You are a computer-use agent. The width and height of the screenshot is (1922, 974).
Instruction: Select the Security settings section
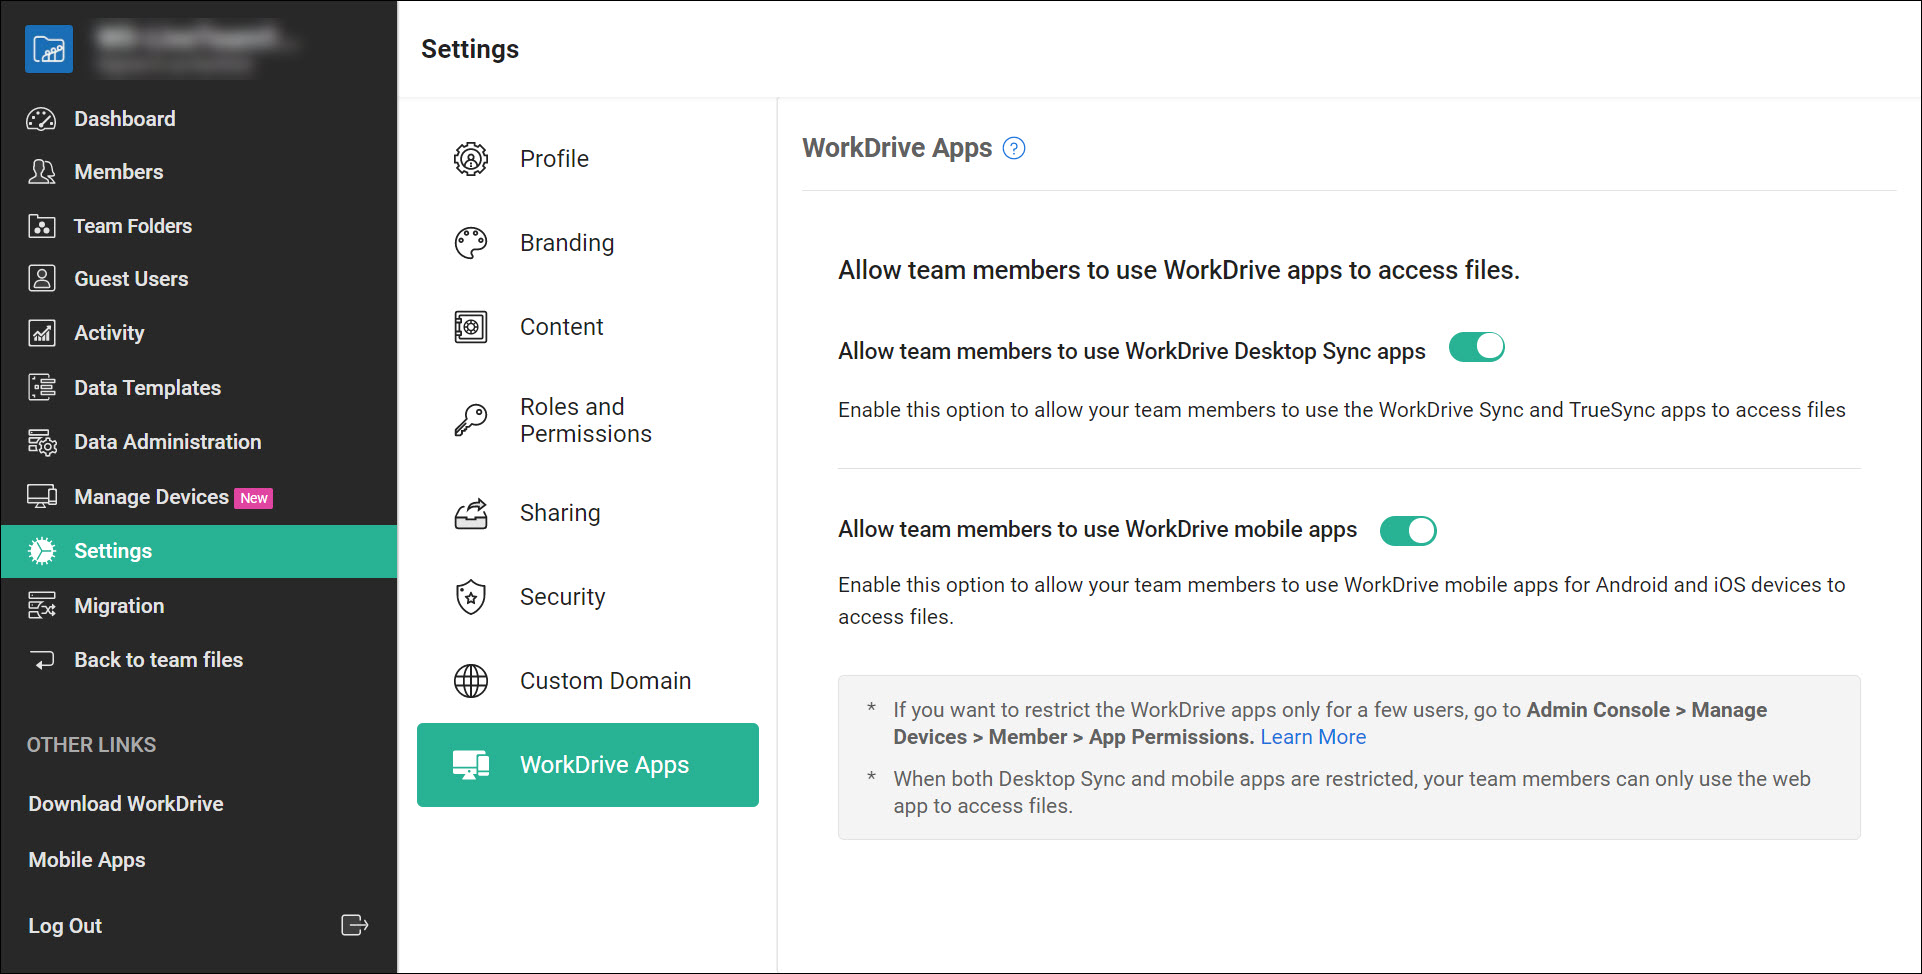click(562, 596)
